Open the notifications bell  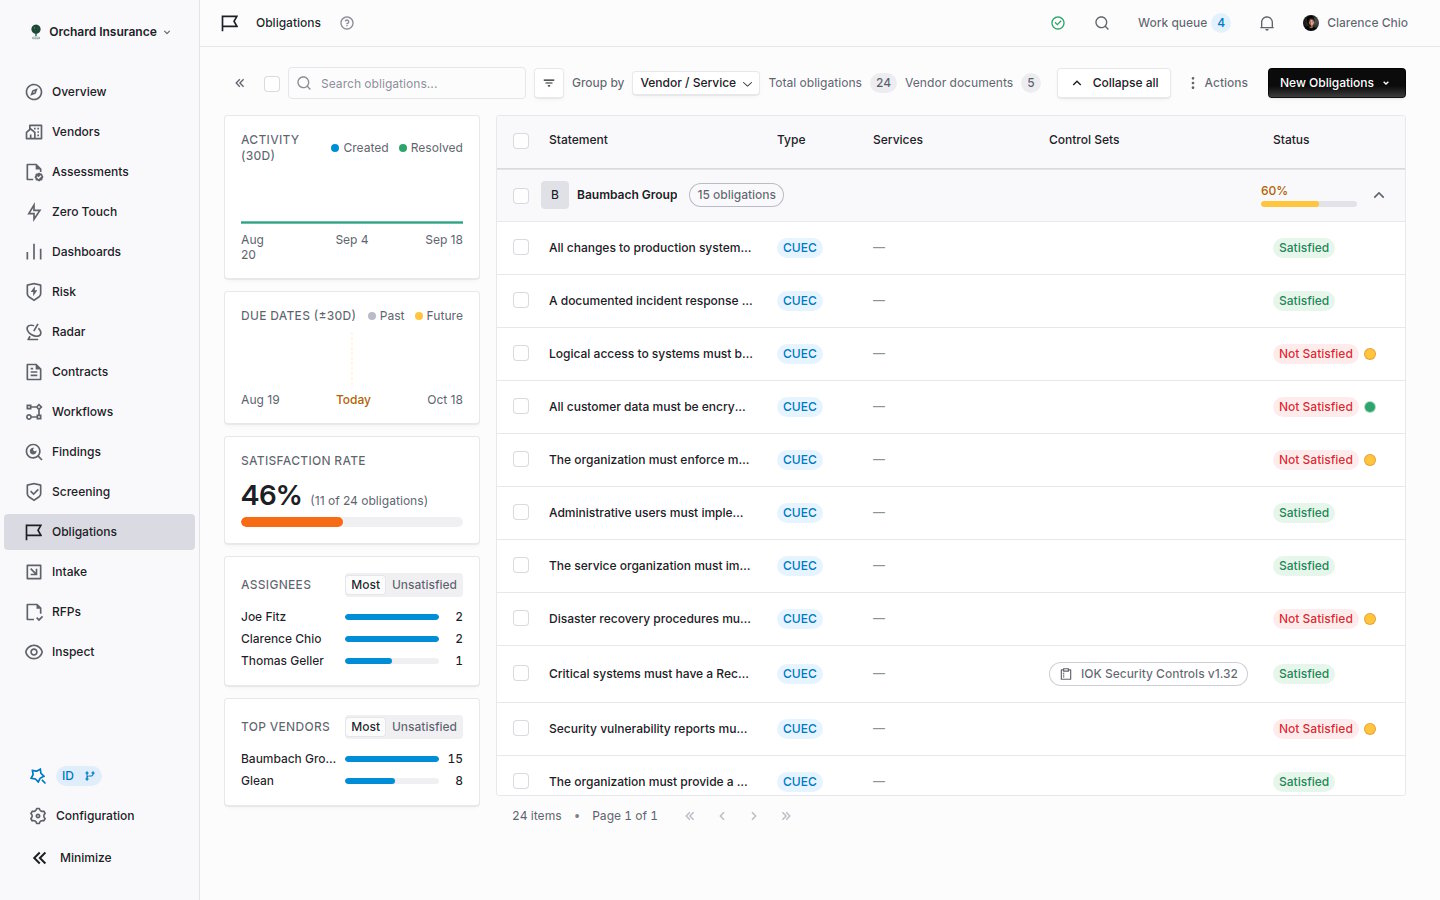pyautogui.click(x=1267, y=23)
